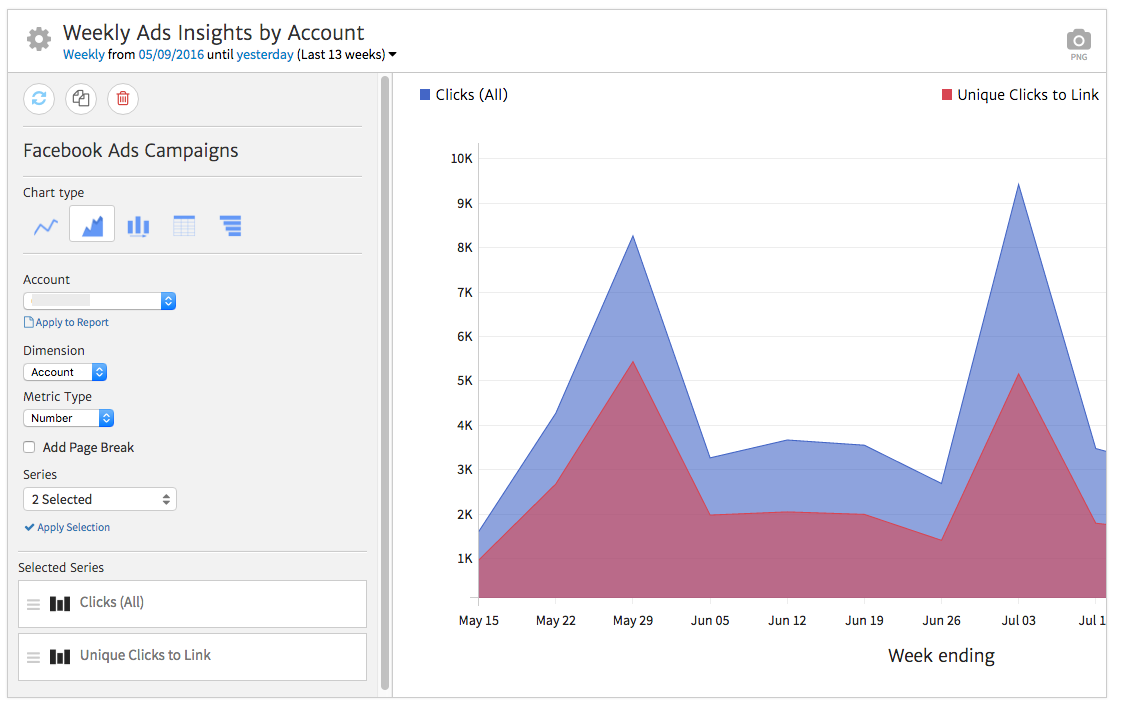1124x701 pixels.
Task: Toggle the Clicks (All) legend entry
Action: 463,94
